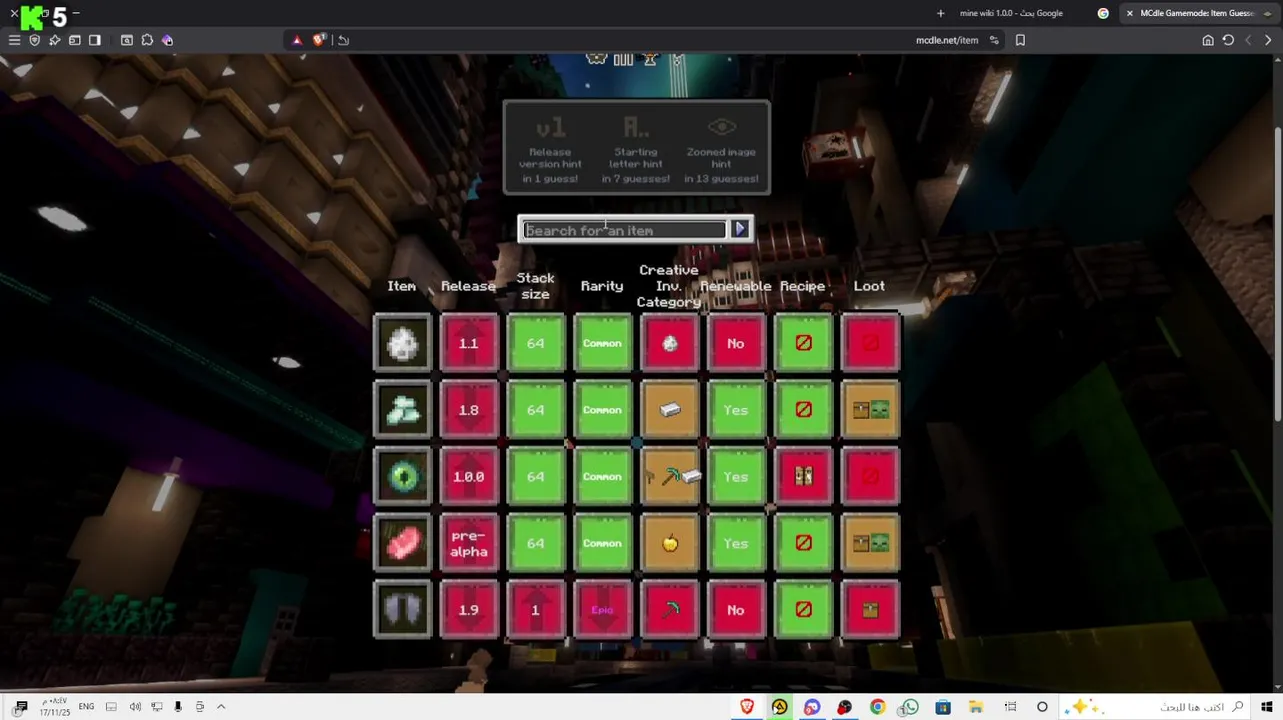The image size is (1283, 720).
Task: Click the Loot column header
Action: click(869, 286)
